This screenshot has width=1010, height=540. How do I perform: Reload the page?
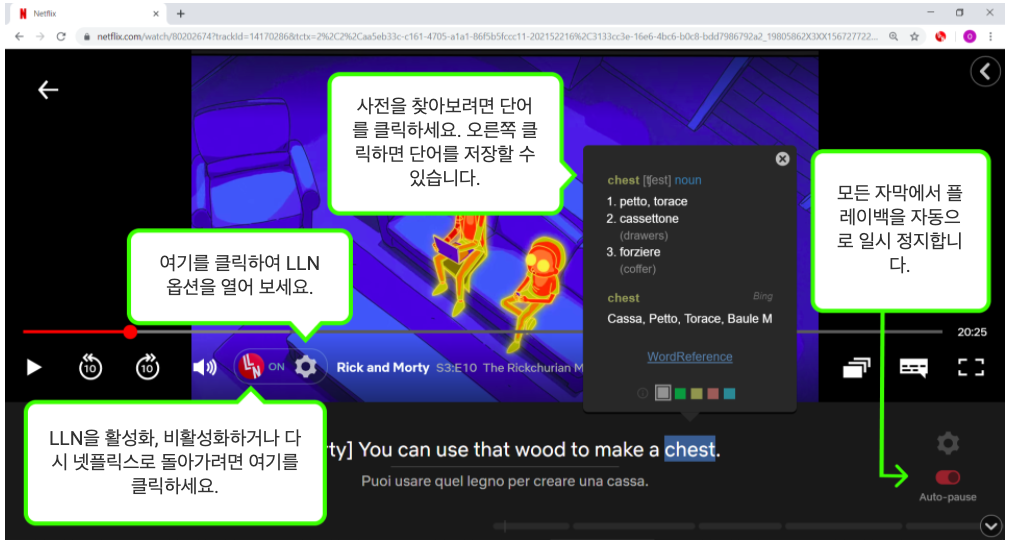[61, 37]
